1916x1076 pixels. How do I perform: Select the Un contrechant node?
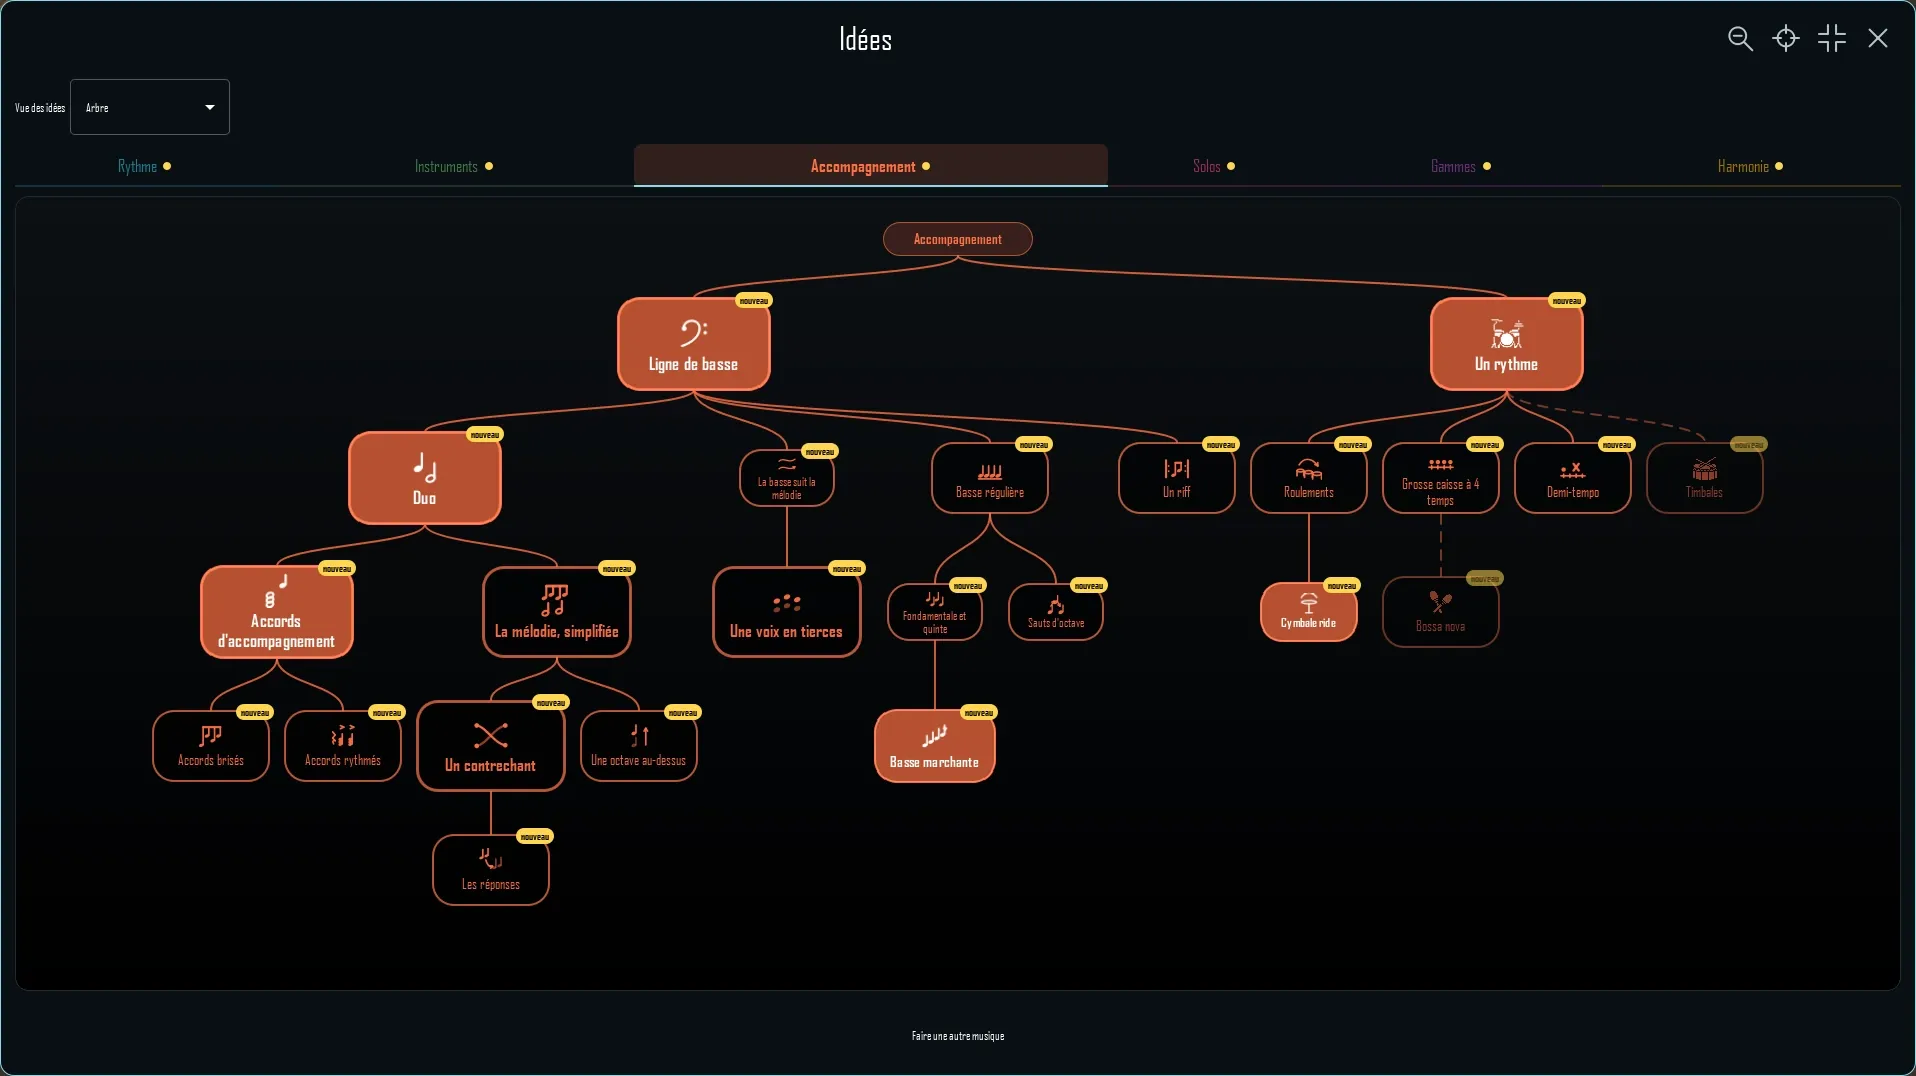490,746
